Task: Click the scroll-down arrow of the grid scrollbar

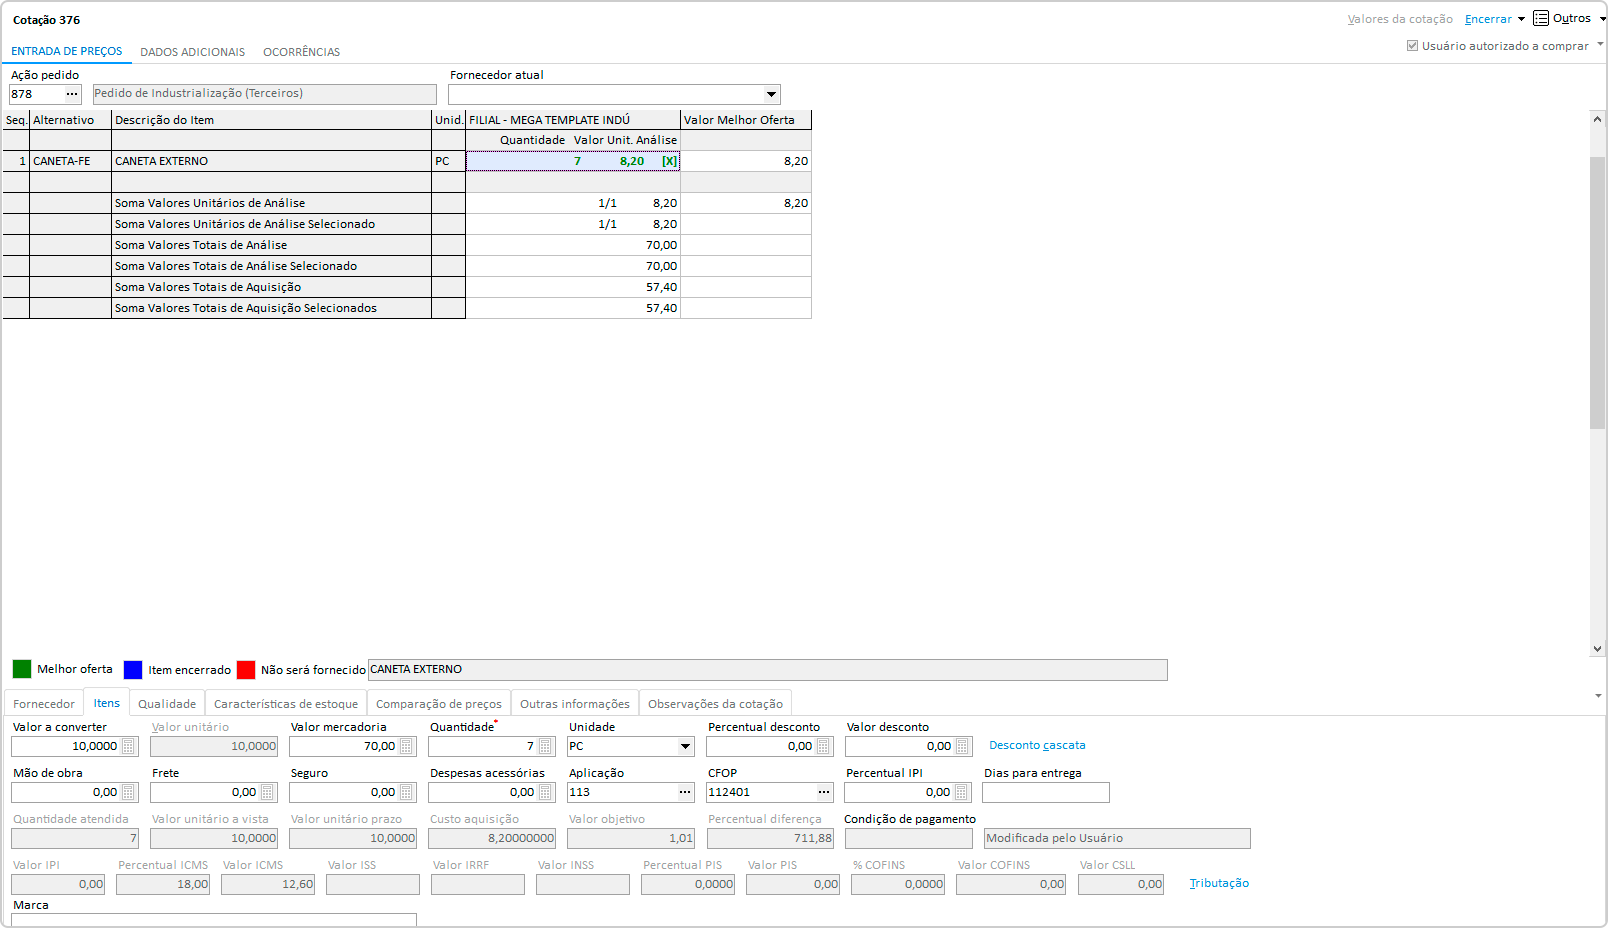Action: (1597, 649)
